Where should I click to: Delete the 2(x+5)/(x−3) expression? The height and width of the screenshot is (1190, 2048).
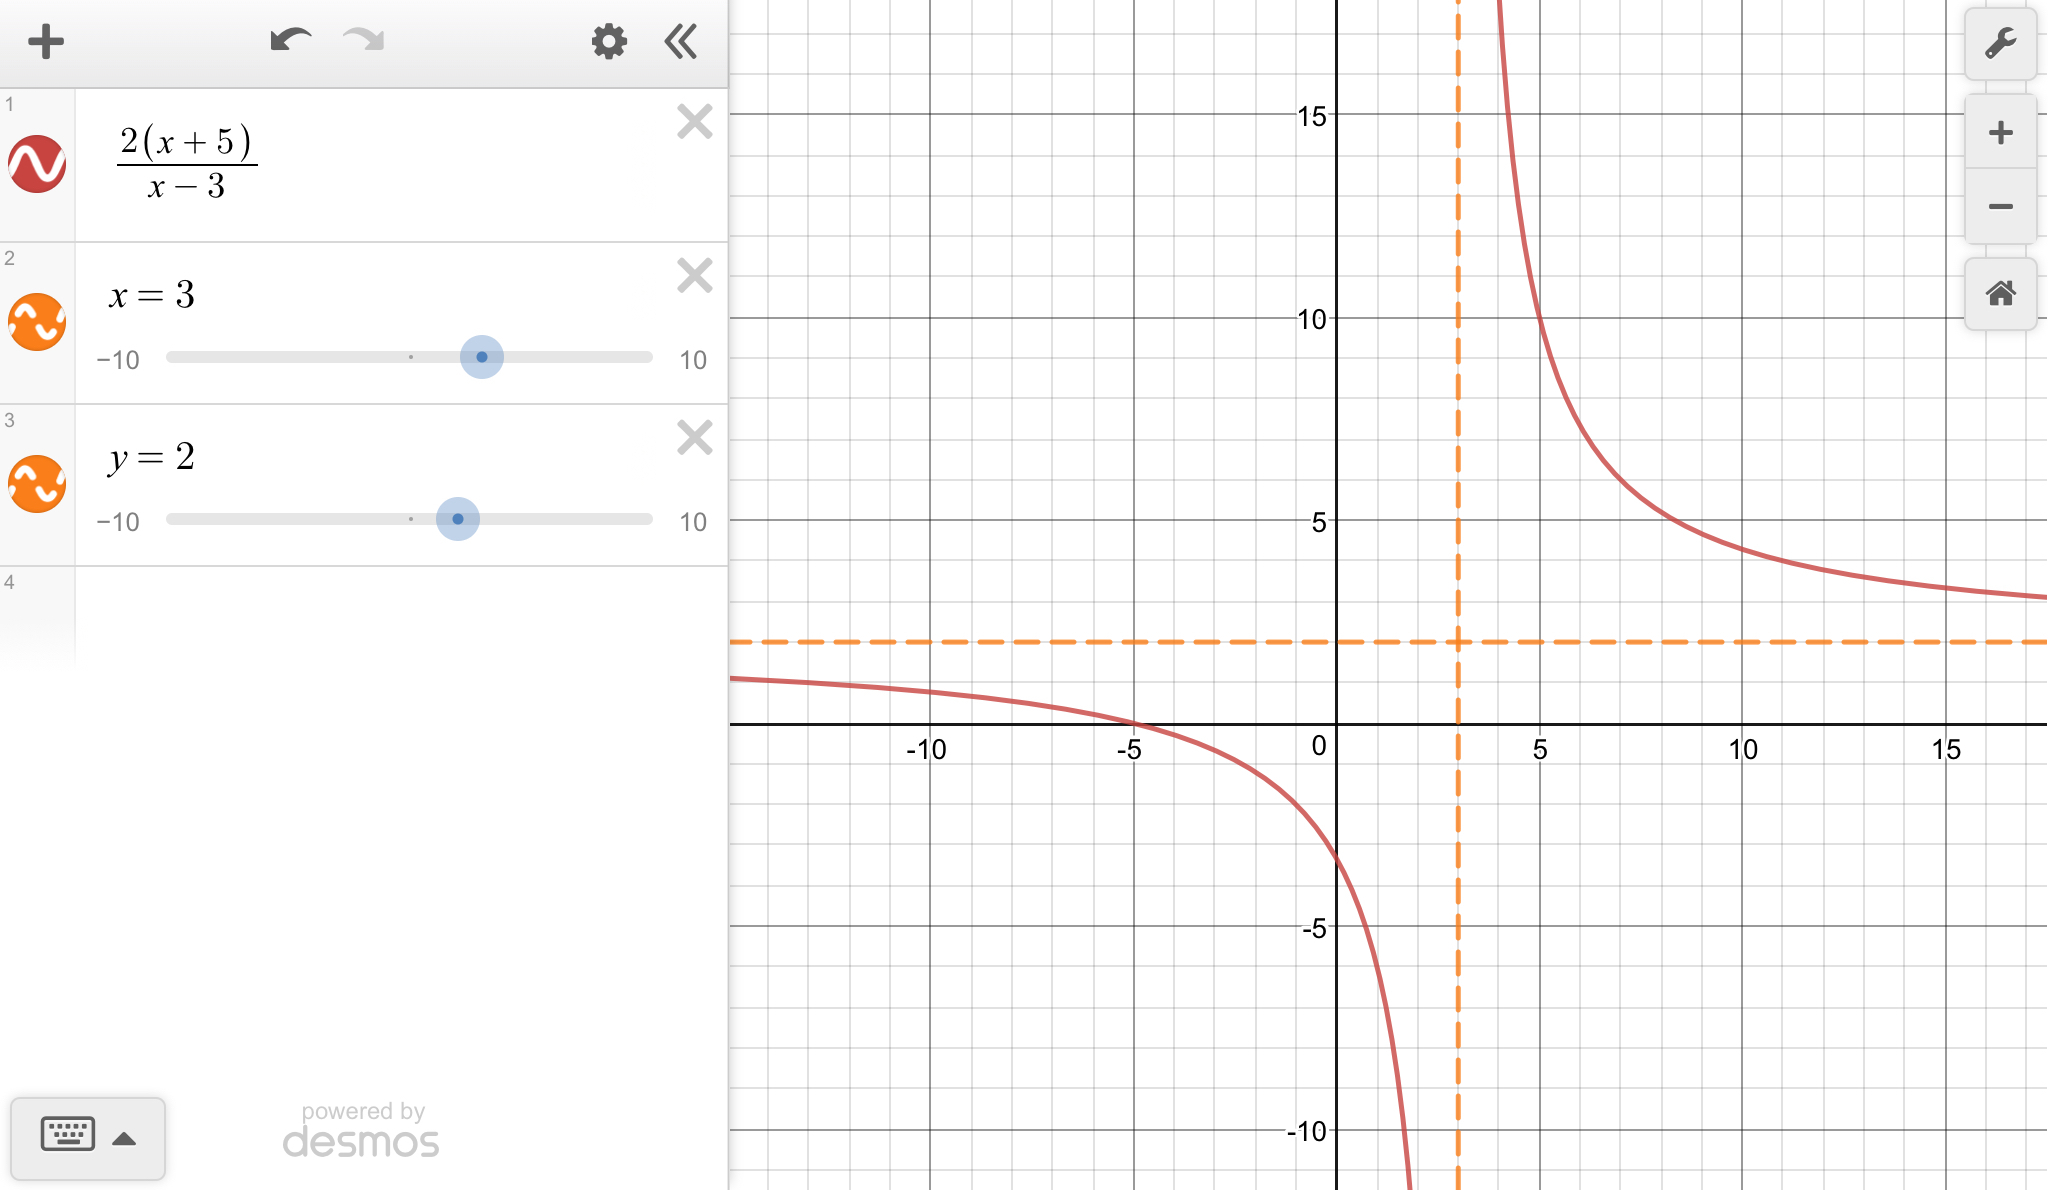pyautogui.click(x=694, y=122)
